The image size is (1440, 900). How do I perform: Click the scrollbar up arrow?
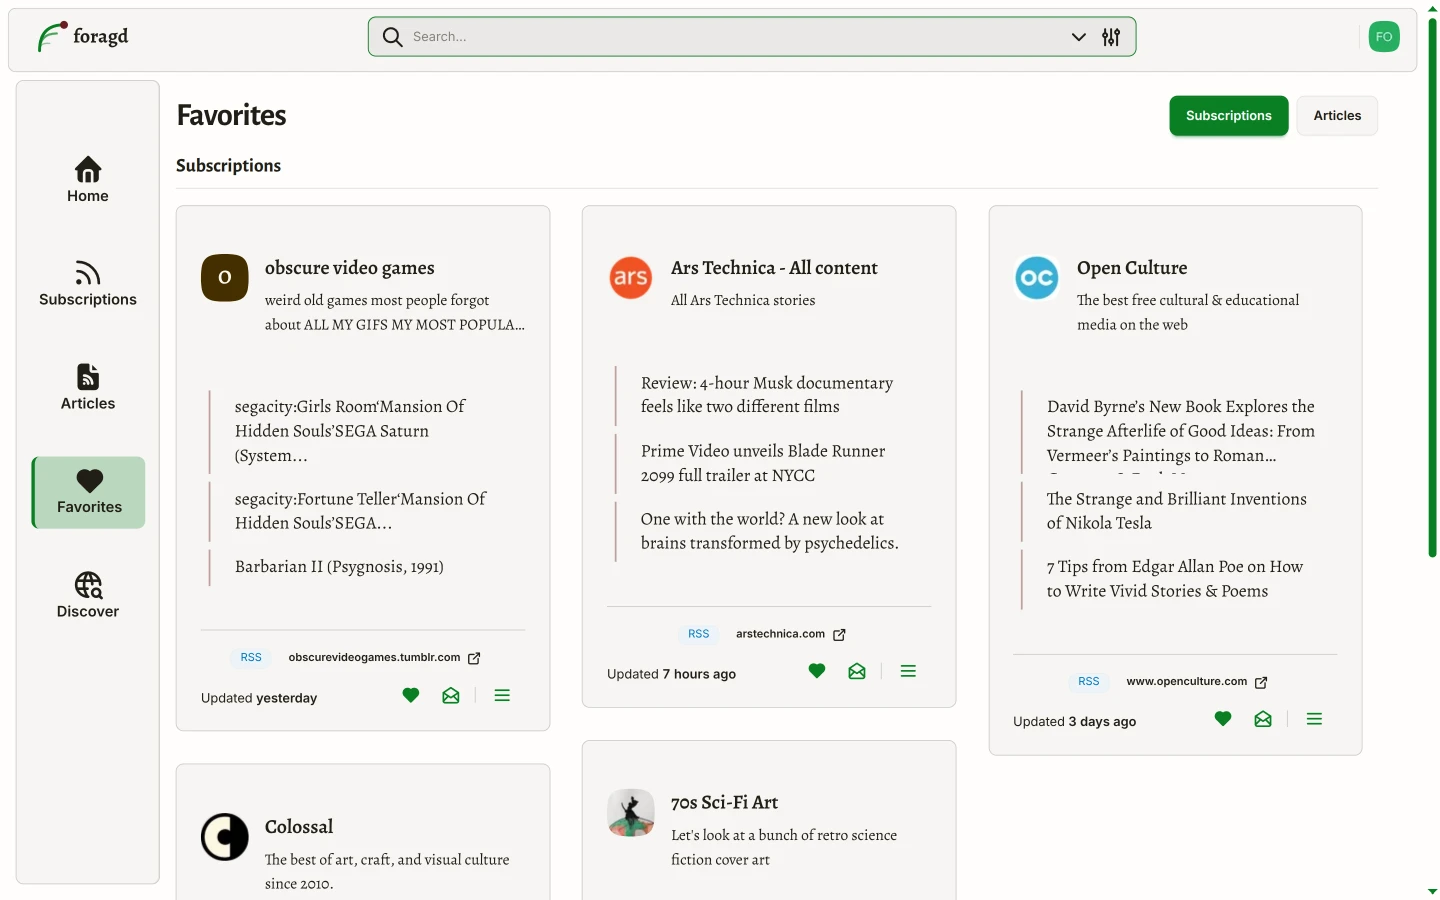point(1432,9)
